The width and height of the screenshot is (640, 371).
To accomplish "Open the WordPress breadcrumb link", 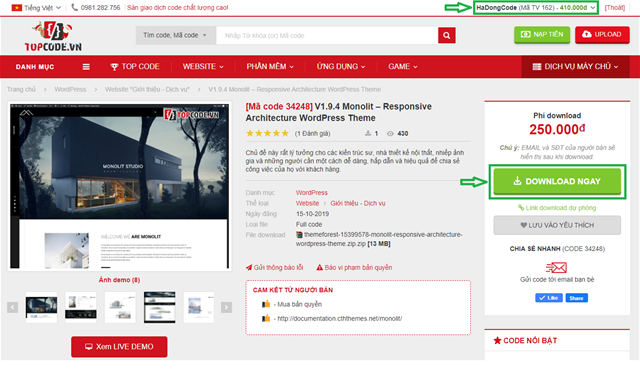I will [x=70, y=89].
